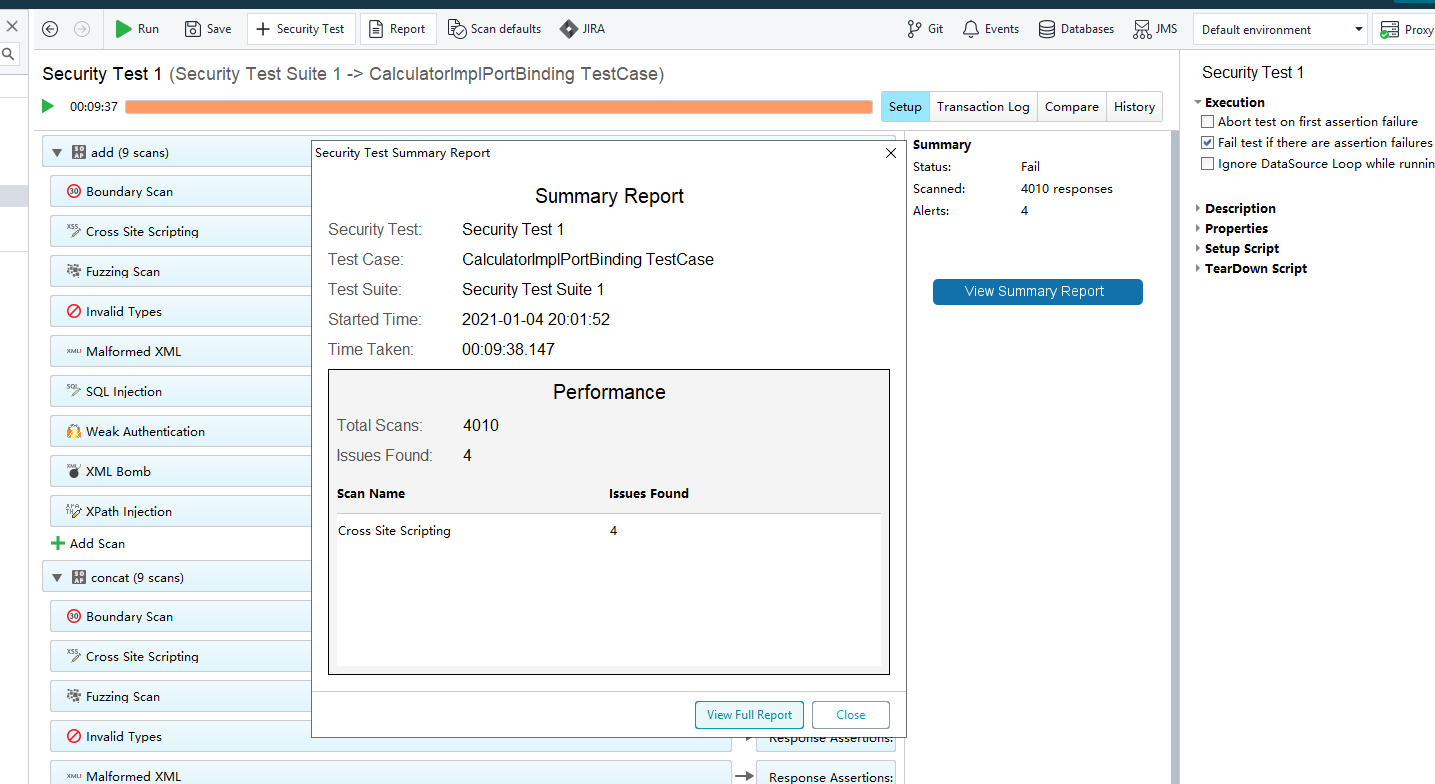
Task: Open Scan defaults settings
Action: (494, 29)
